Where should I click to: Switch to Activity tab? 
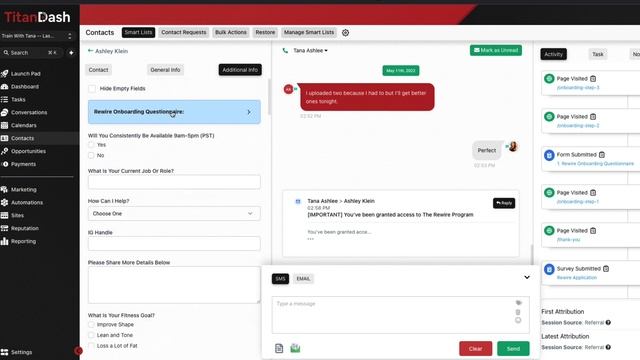click(553, 54)
